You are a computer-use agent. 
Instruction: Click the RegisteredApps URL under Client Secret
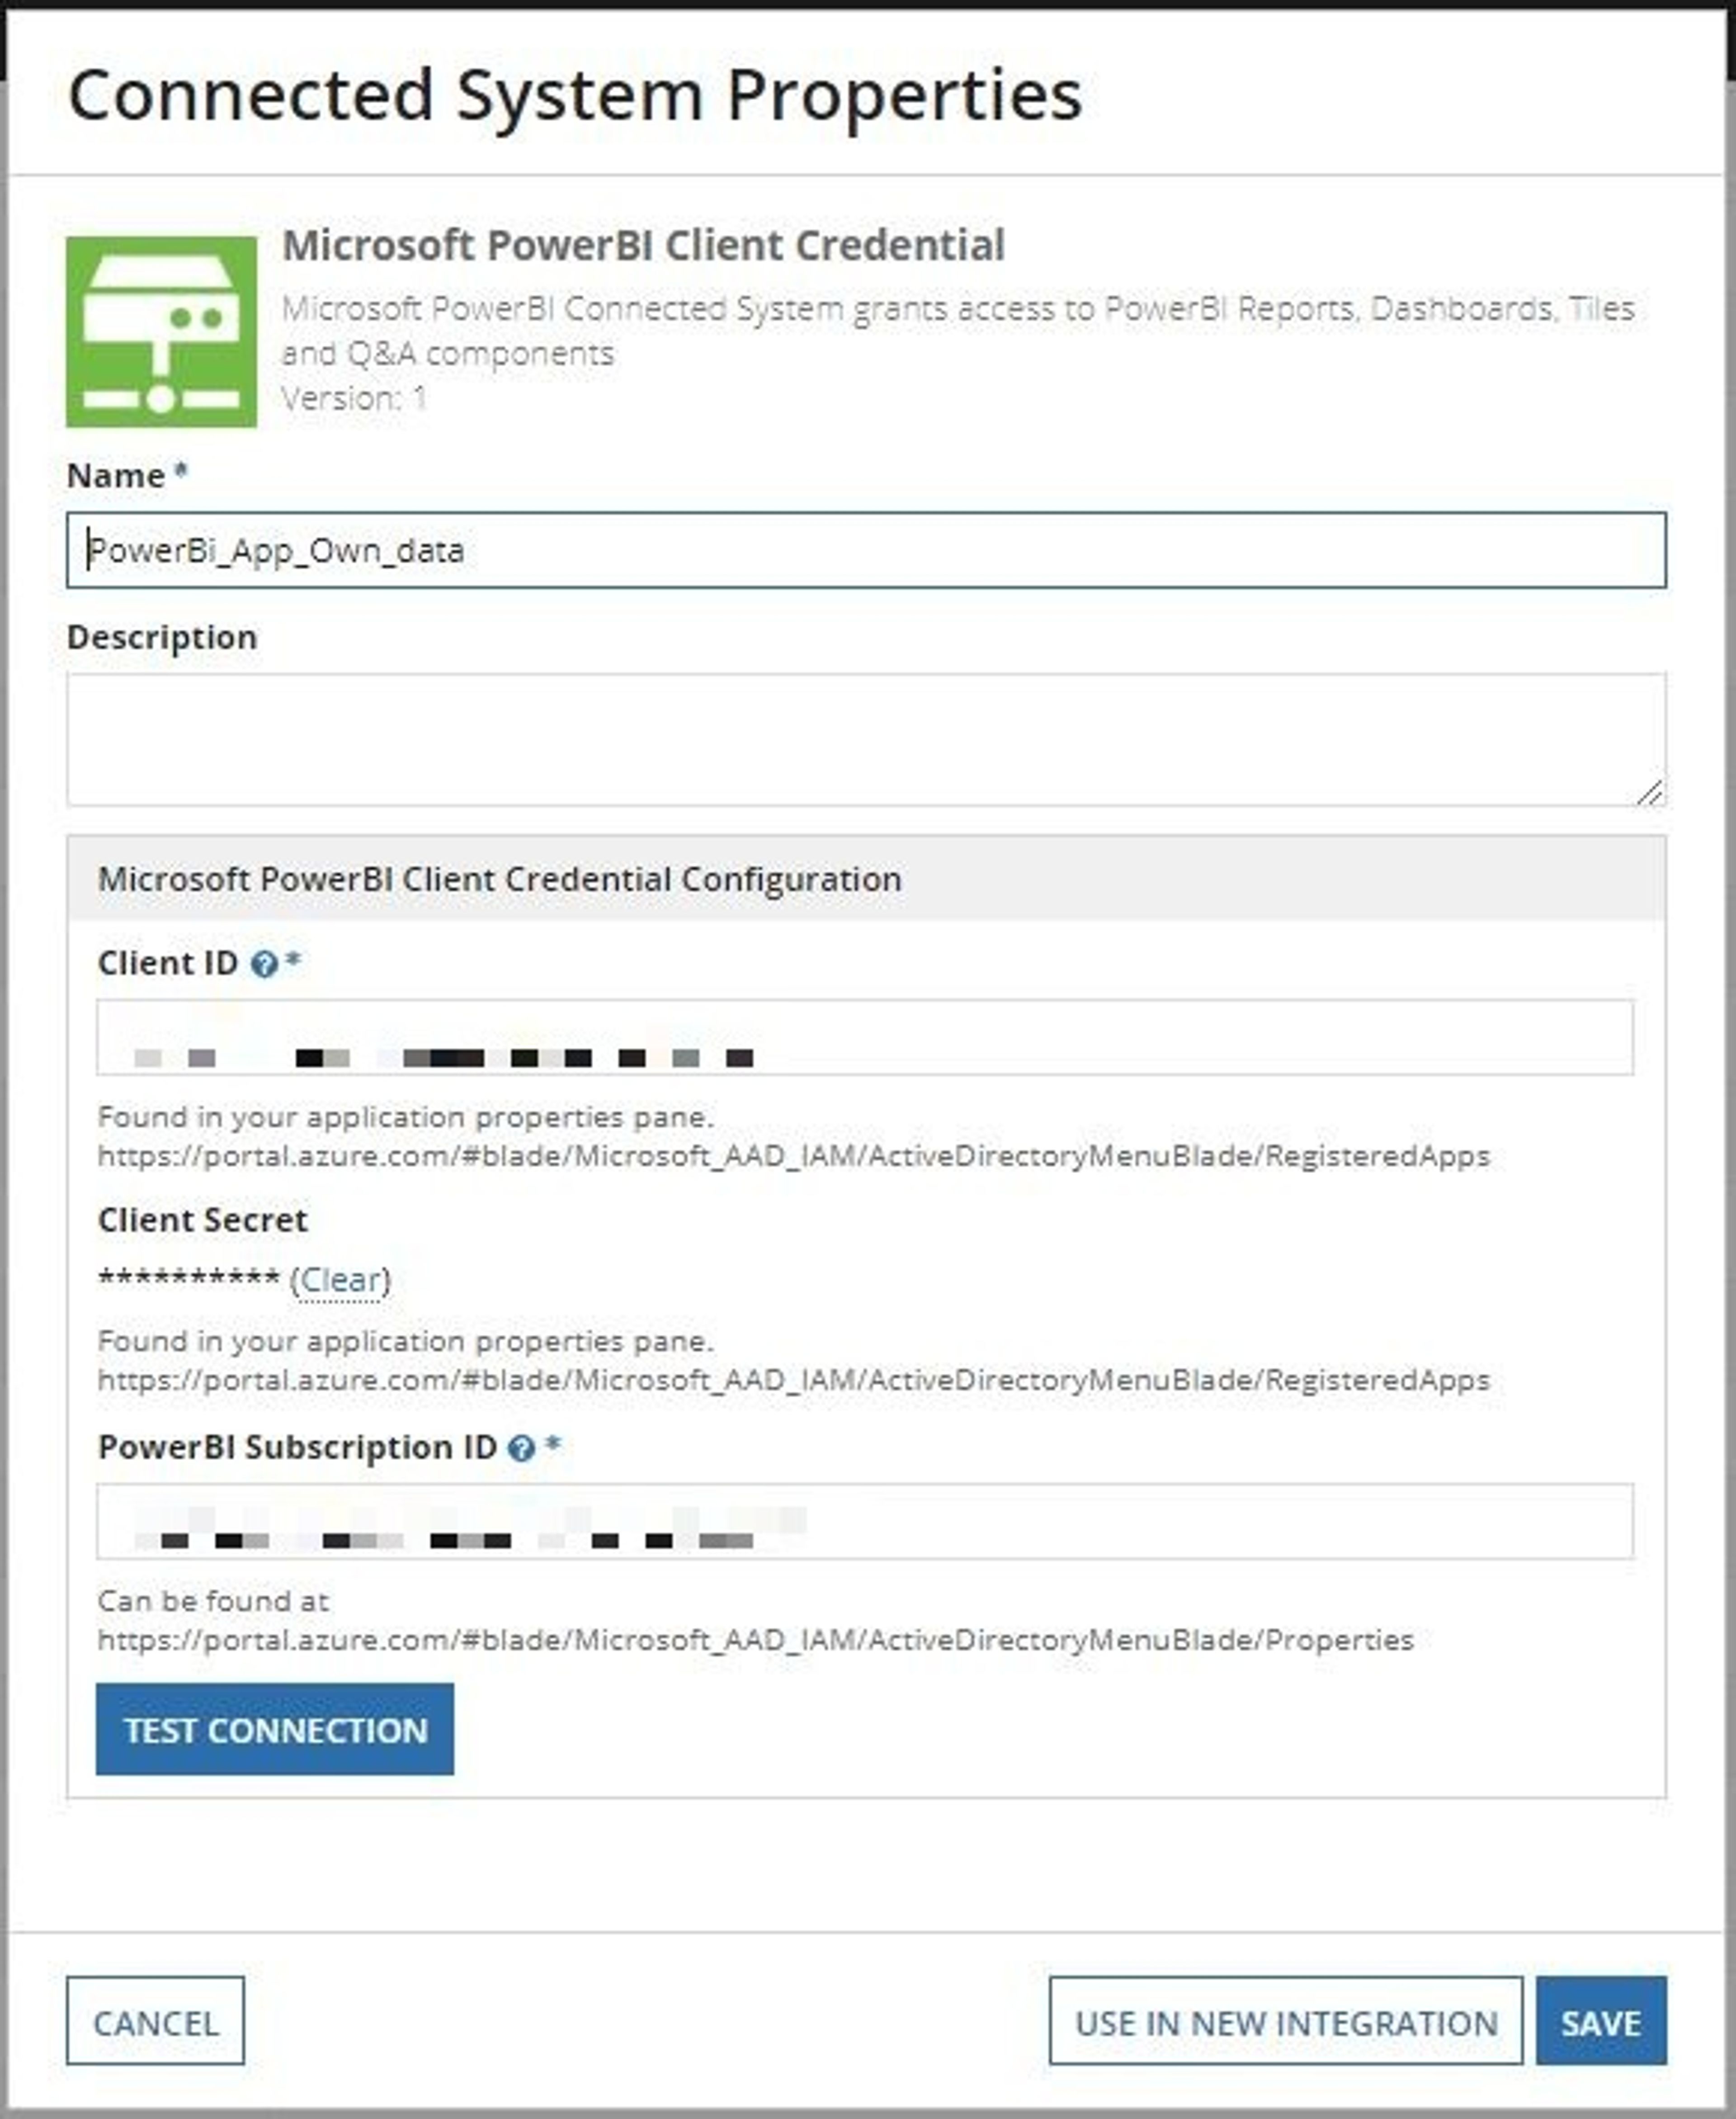[x=794, y=1380]
